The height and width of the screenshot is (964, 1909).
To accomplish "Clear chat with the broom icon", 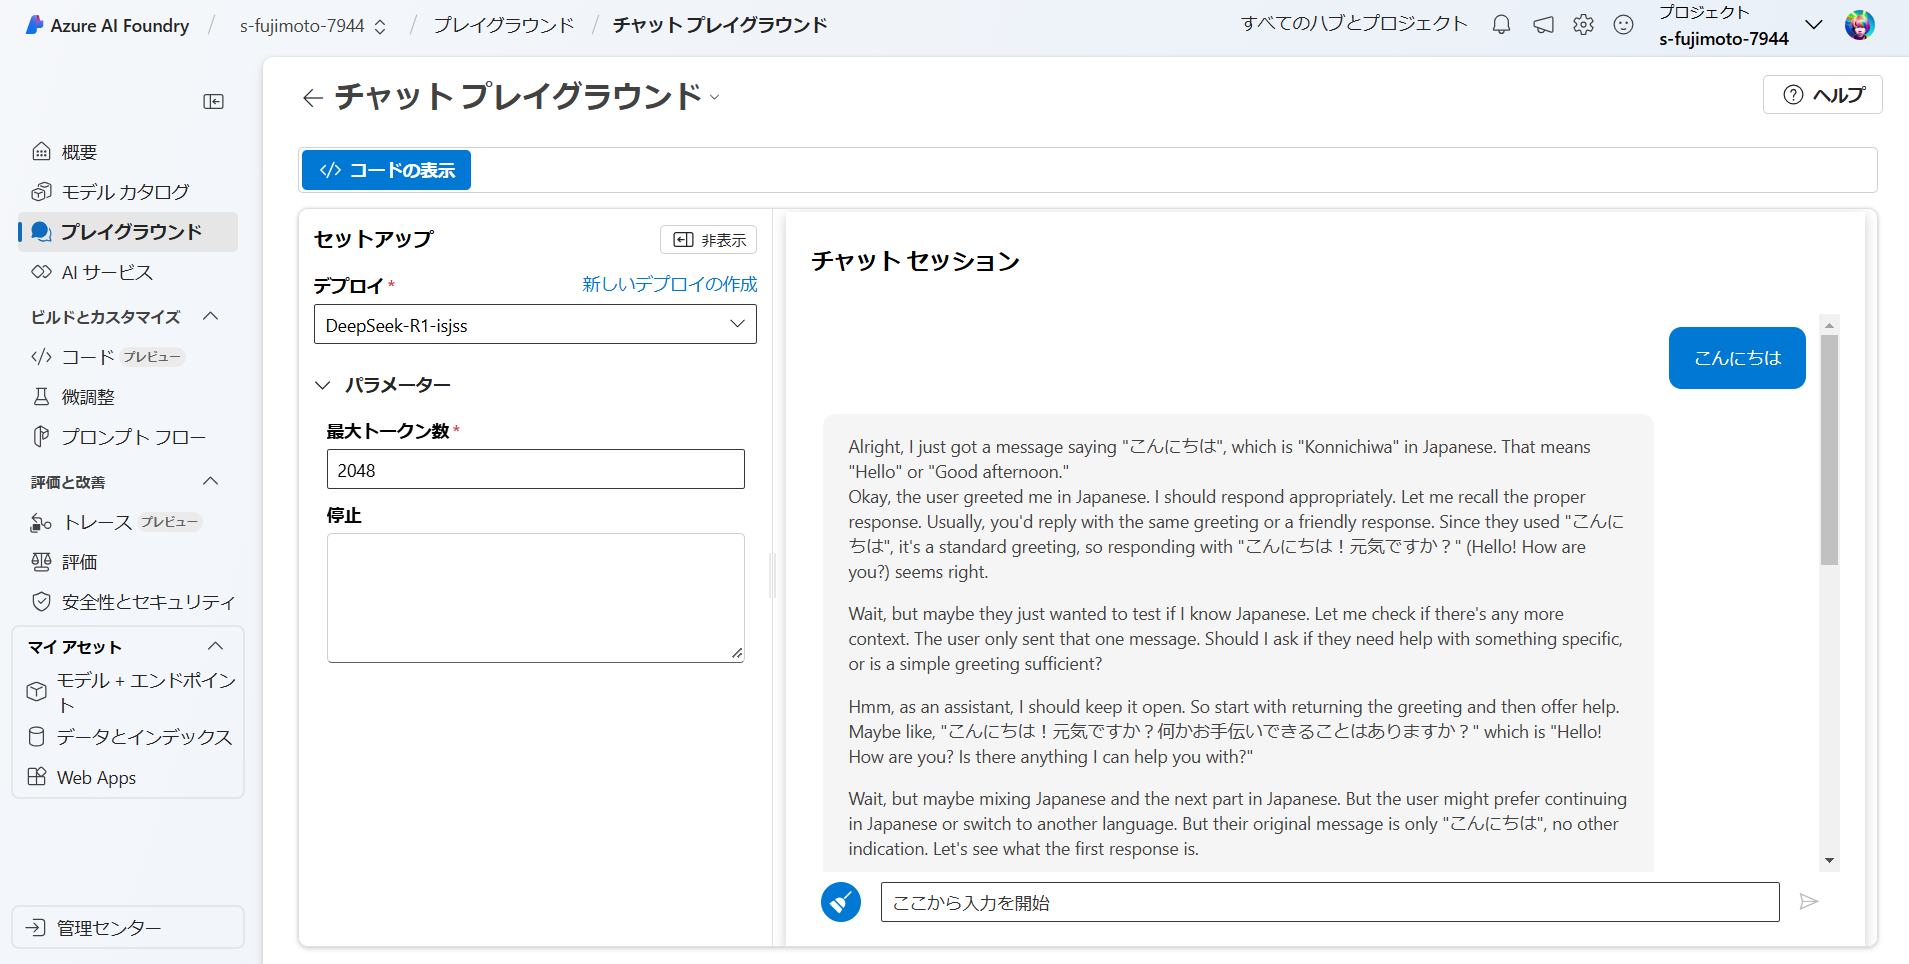I will (x=841, y=902).
